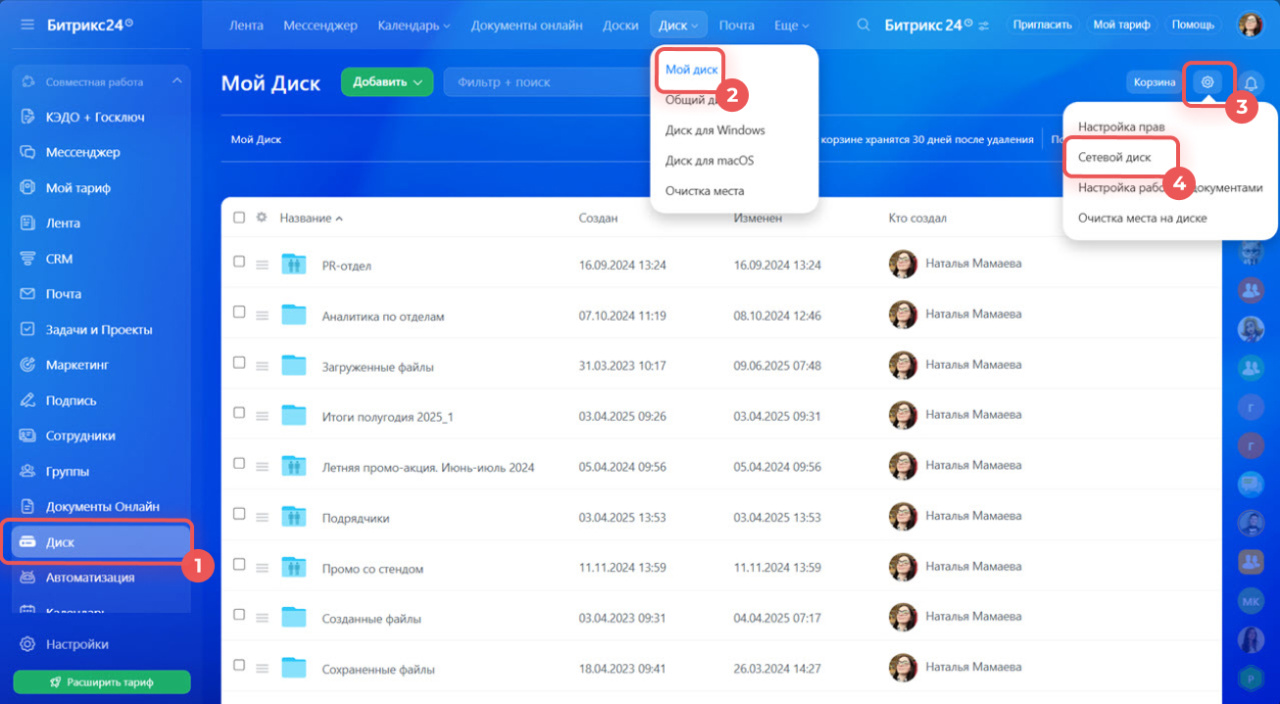This screenshot has height=704, width=1280.
Task: Check the PR-отдел row checkbox
Action: click(x=239, y=261)
